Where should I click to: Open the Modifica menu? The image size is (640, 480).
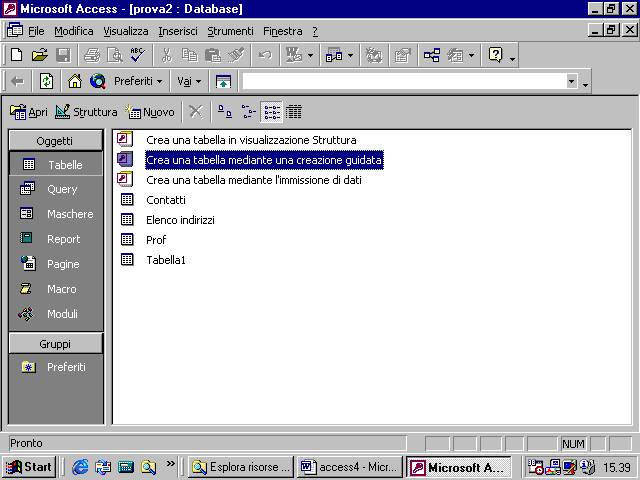pyautogui.click(x=74, y=31)
